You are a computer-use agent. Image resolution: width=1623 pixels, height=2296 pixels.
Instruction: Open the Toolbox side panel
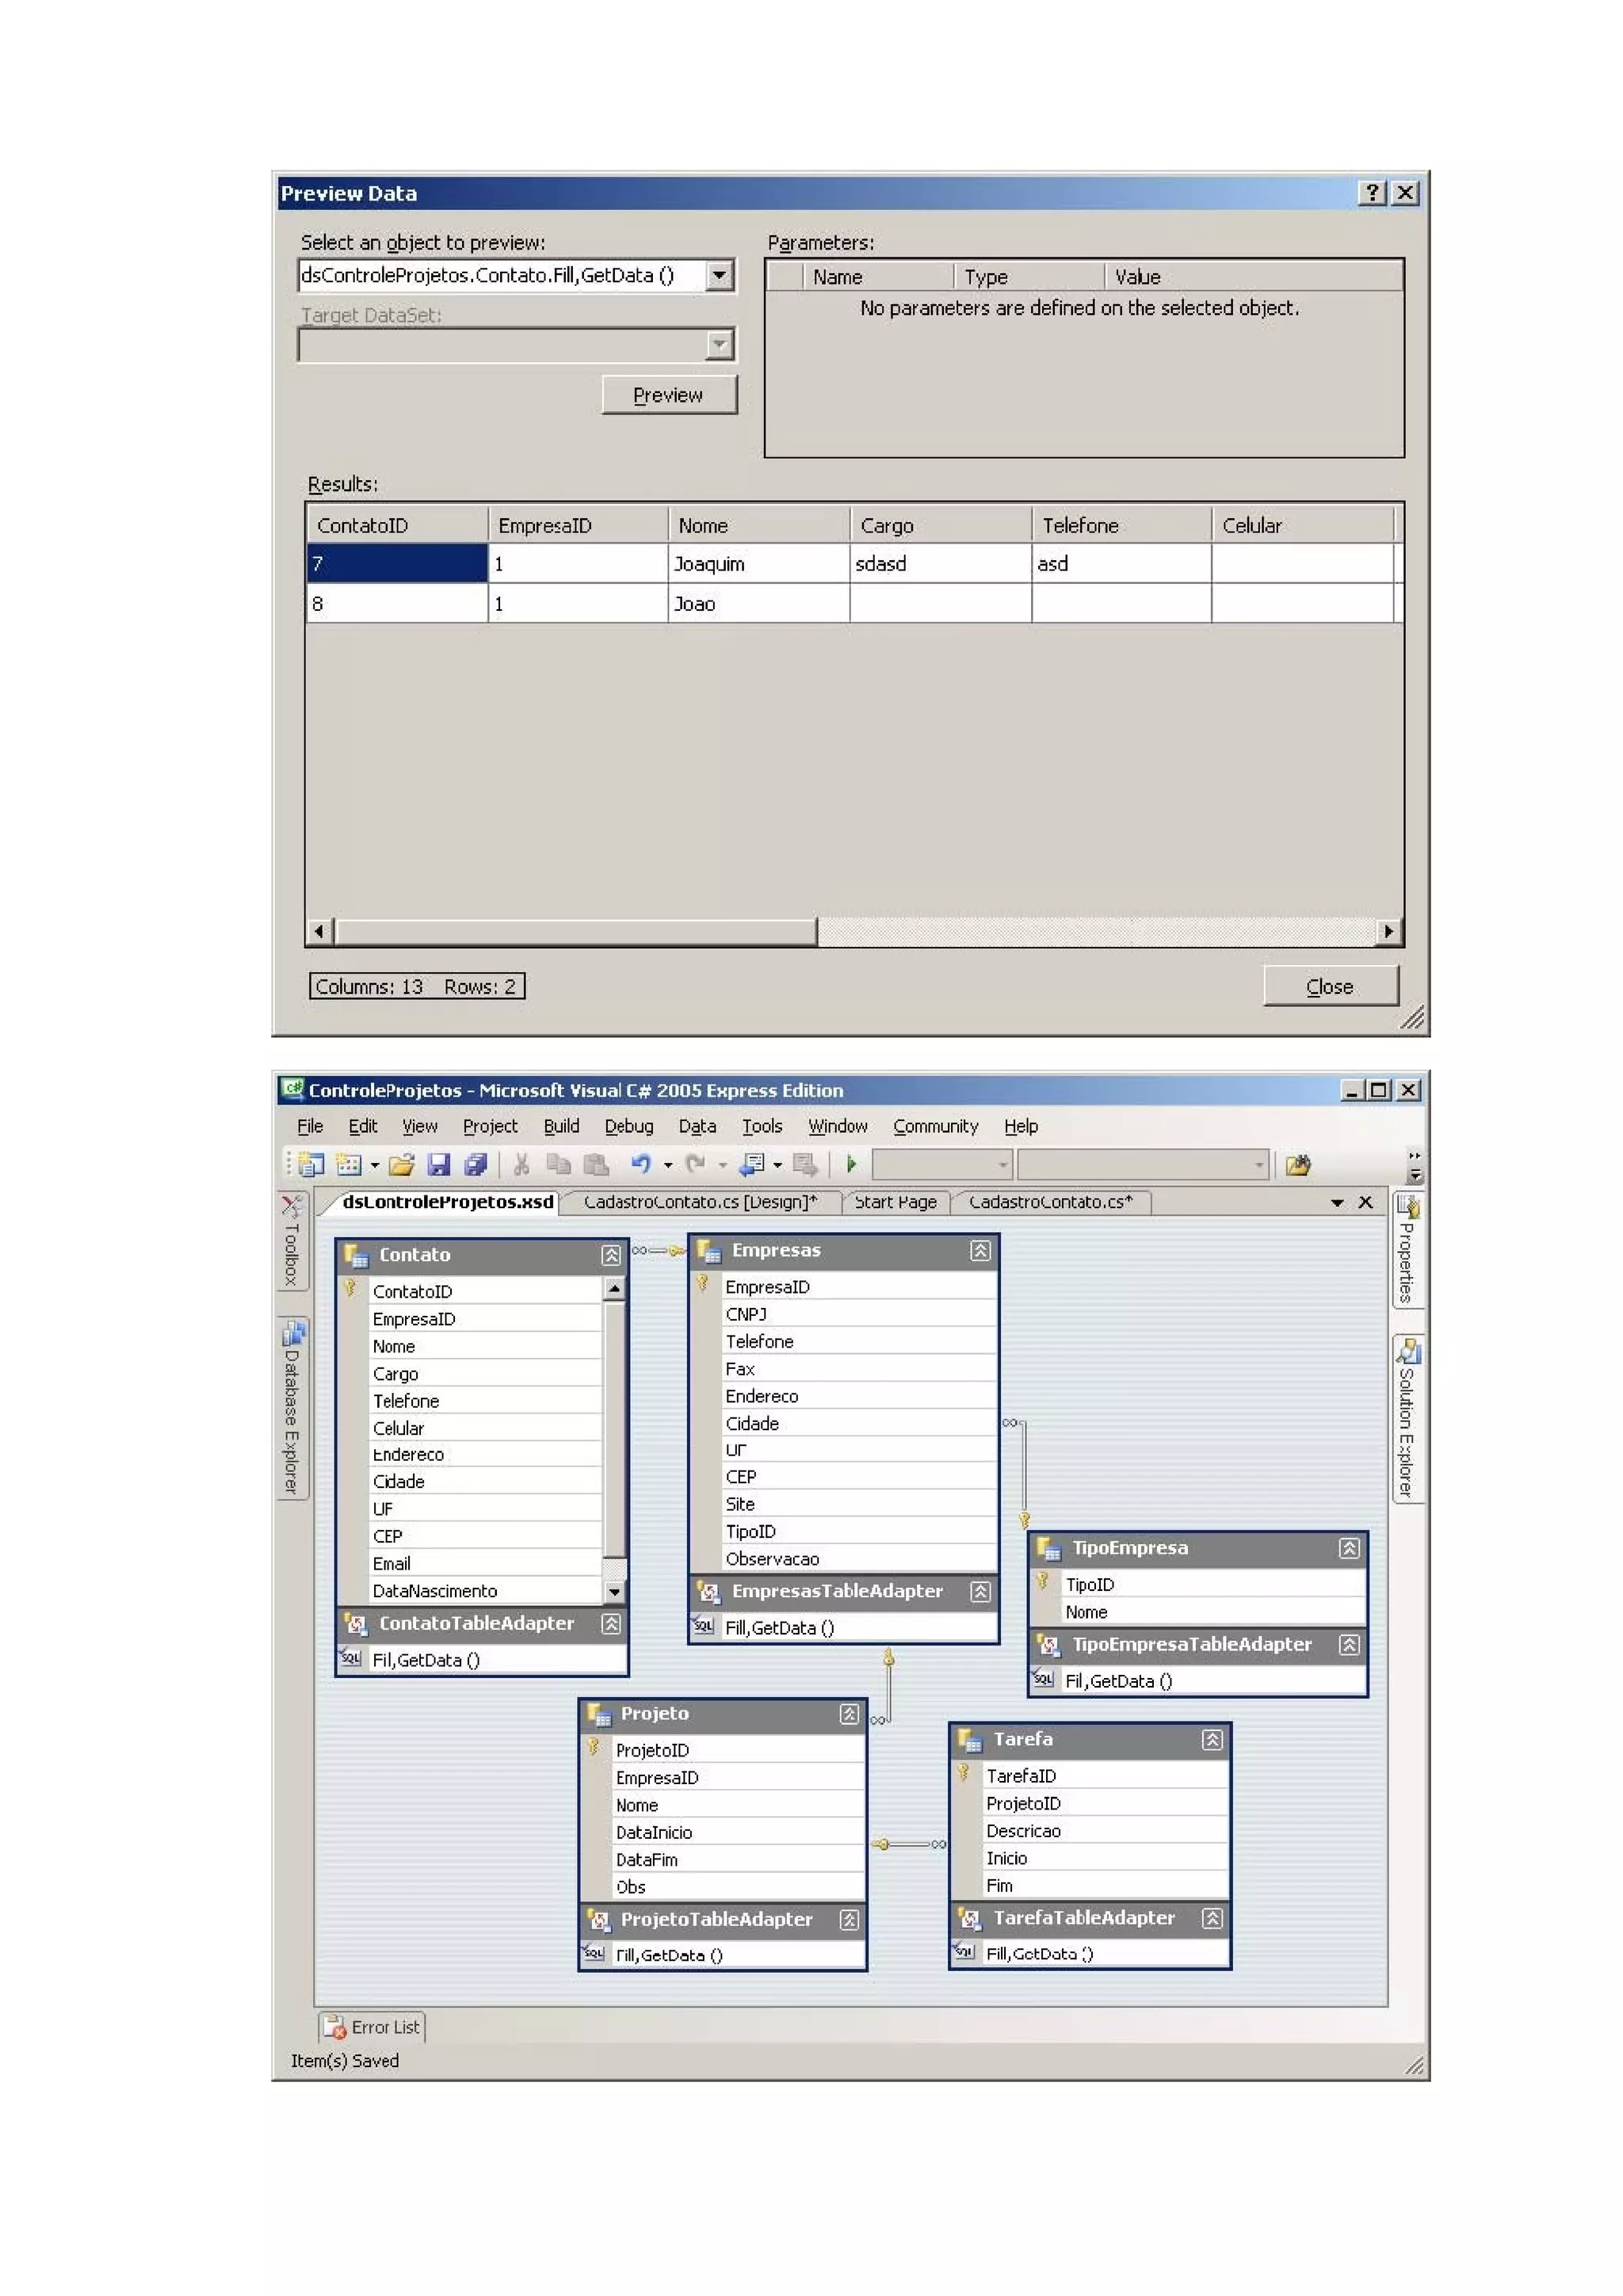point(291,1241)
